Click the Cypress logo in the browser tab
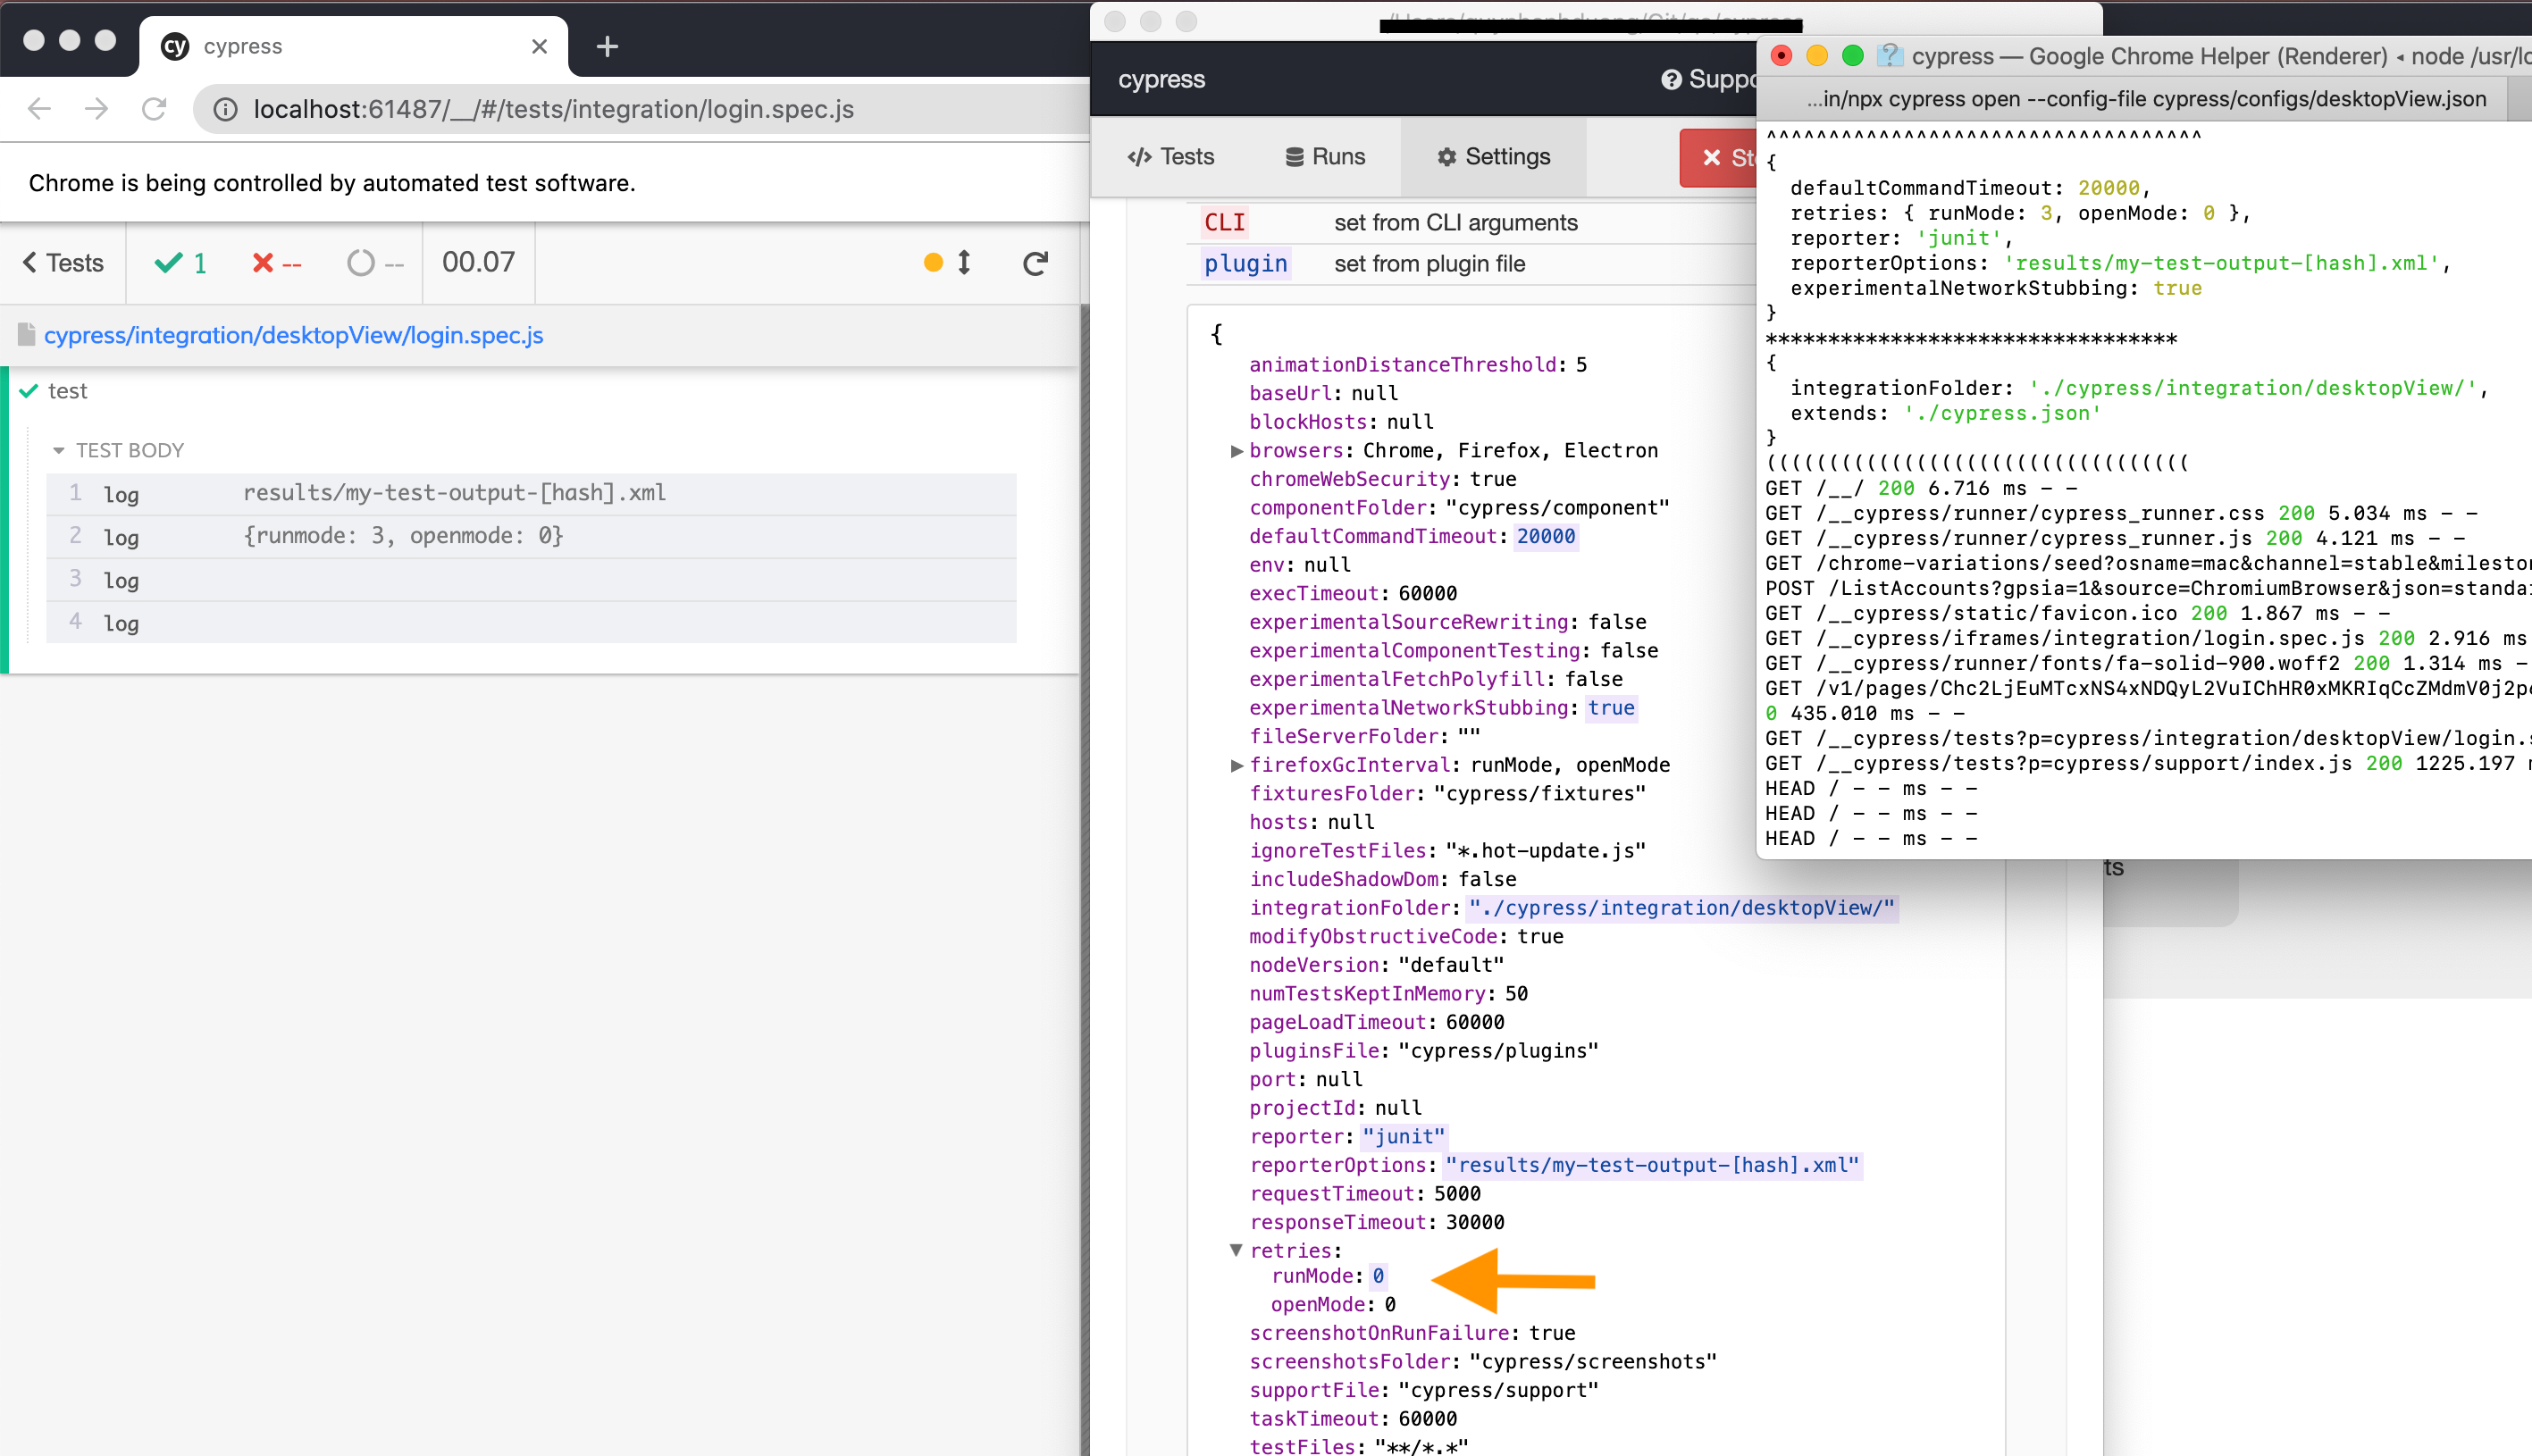Image resolution: width=2532 pixels, height=1456 pixels. (x=175, y=46)
